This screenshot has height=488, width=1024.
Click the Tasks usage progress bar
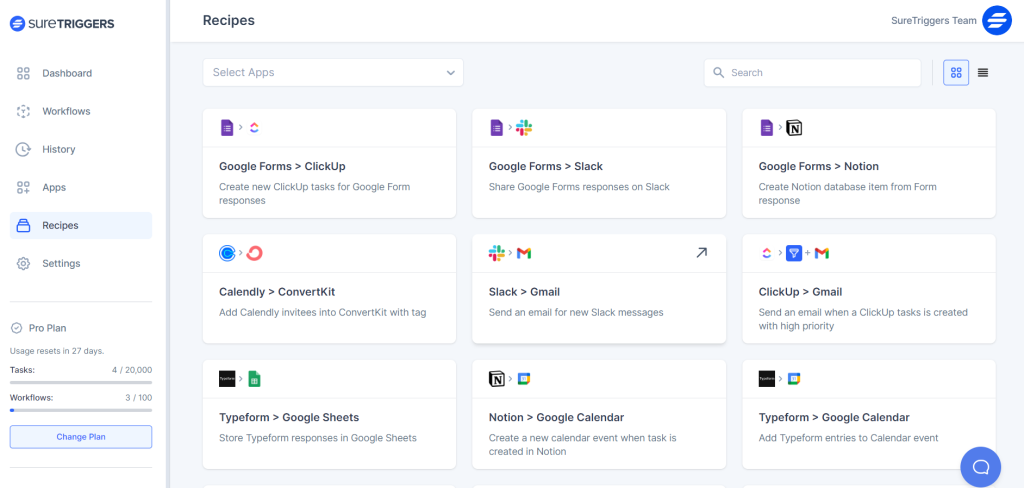click(x=81, y=382)
